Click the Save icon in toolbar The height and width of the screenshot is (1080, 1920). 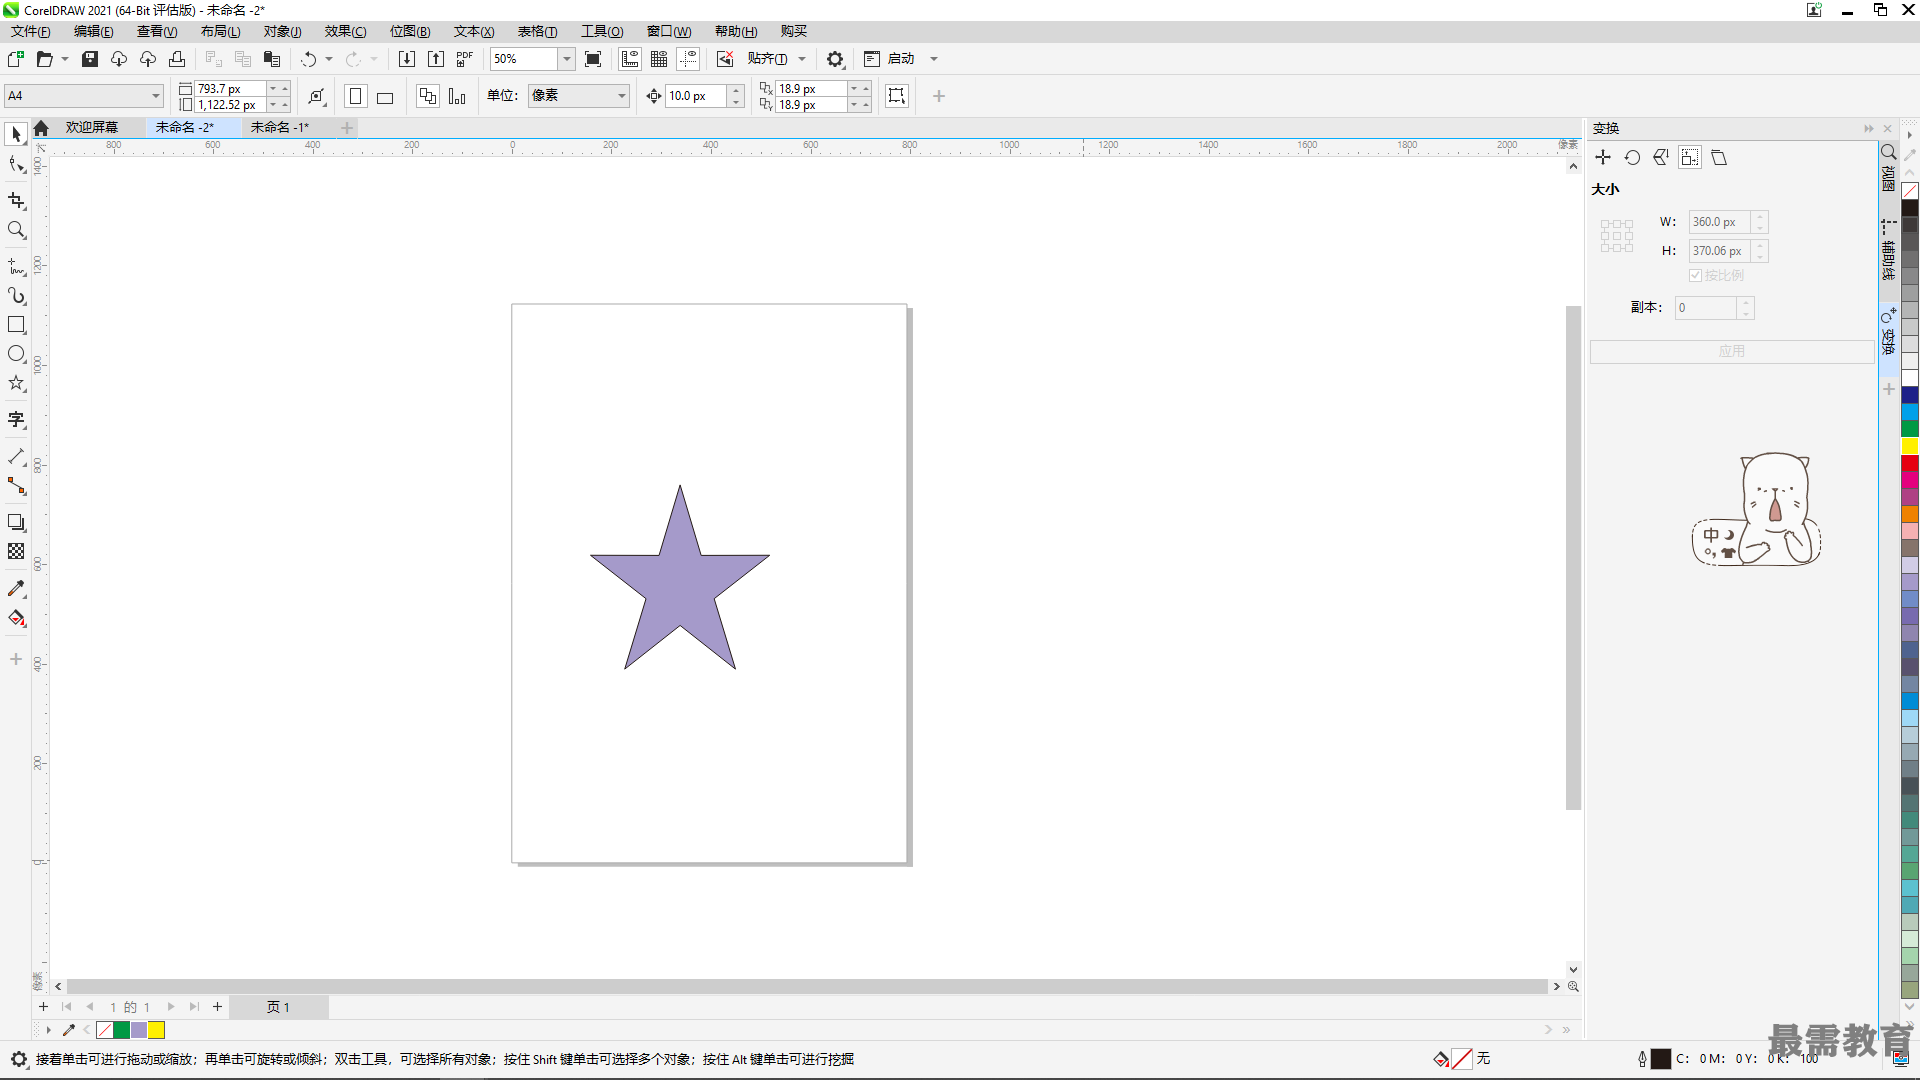tap(90, 59)
